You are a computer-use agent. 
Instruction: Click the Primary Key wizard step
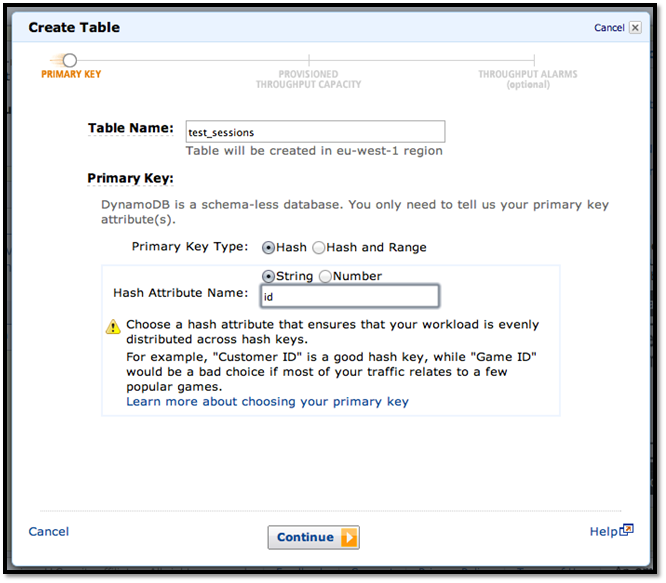(x=71, y=74)
